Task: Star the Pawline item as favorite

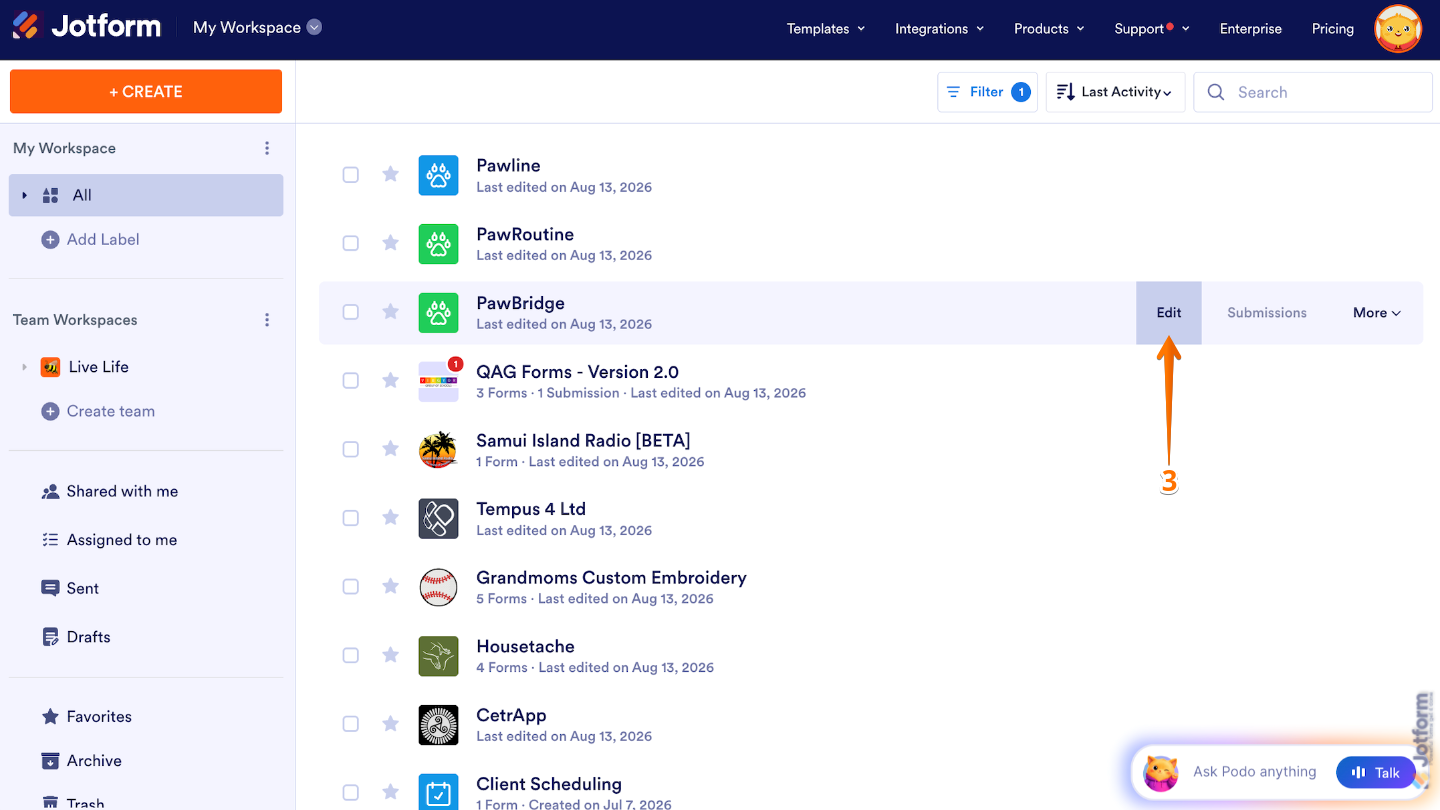Action: (x=391, y=174)
